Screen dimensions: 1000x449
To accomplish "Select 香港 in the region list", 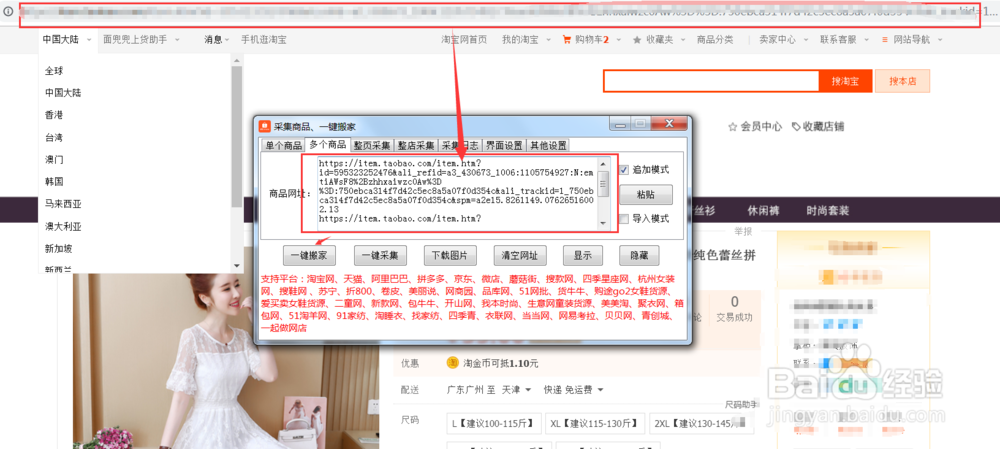I will (x=54, y=115).
